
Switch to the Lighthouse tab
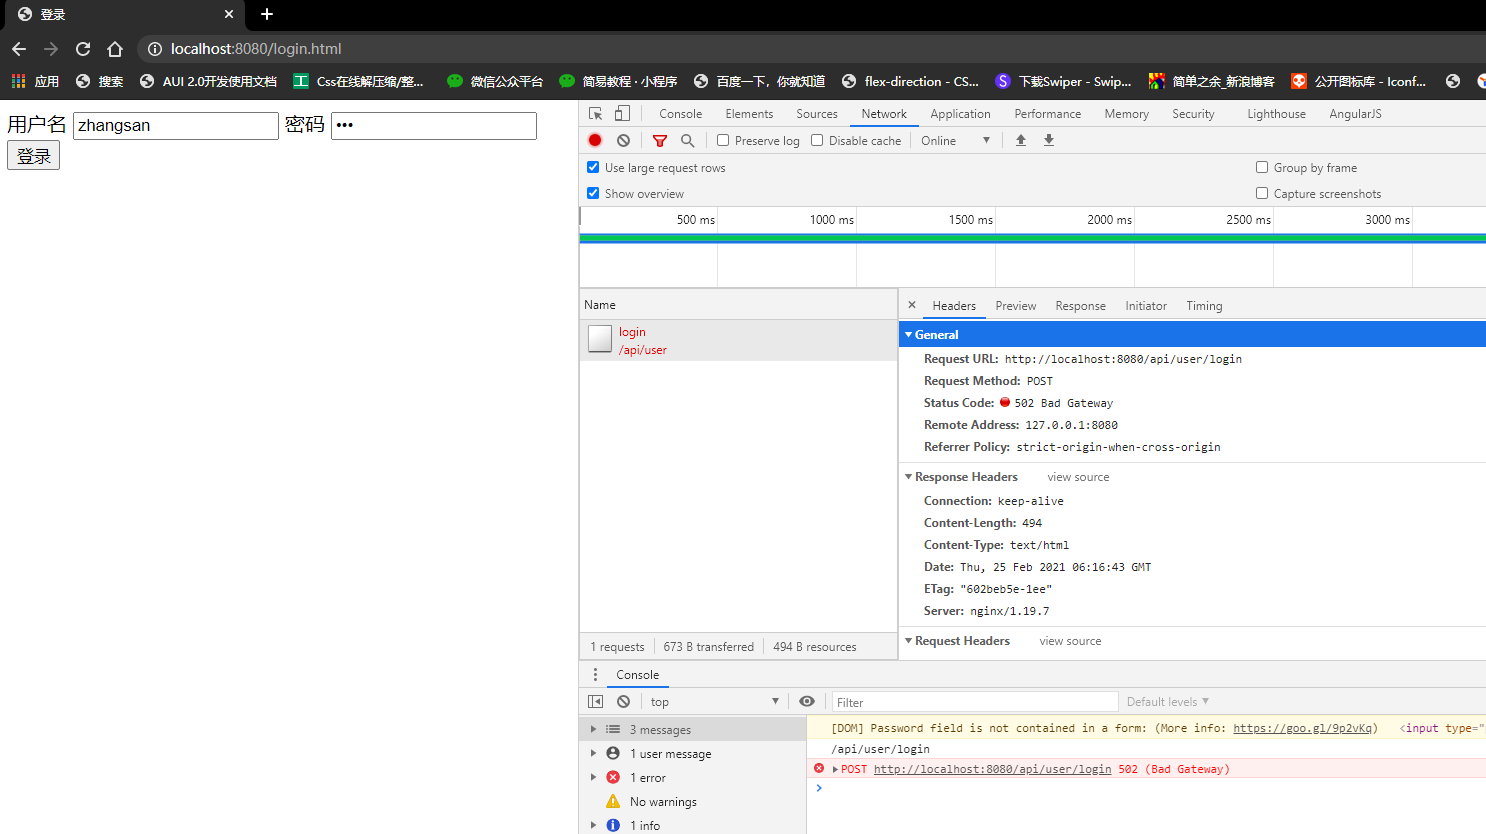[x=1277, y=114]
